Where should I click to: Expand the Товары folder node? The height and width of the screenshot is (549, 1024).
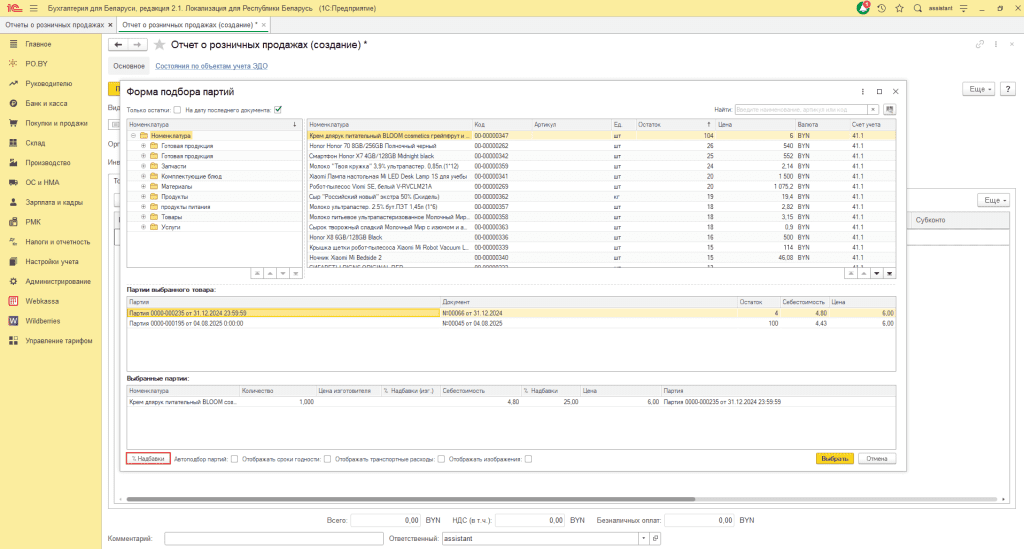(143, 217)
